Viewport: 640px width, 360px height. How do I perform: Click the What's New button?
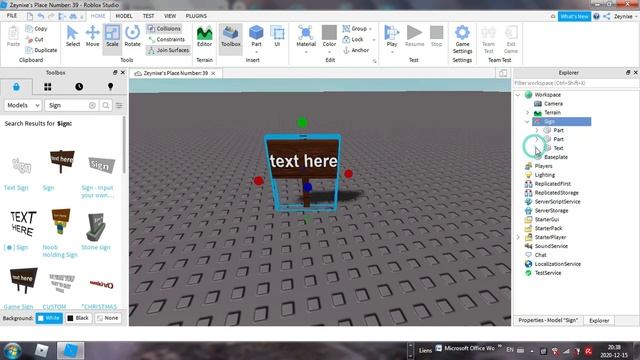[574, 16]
